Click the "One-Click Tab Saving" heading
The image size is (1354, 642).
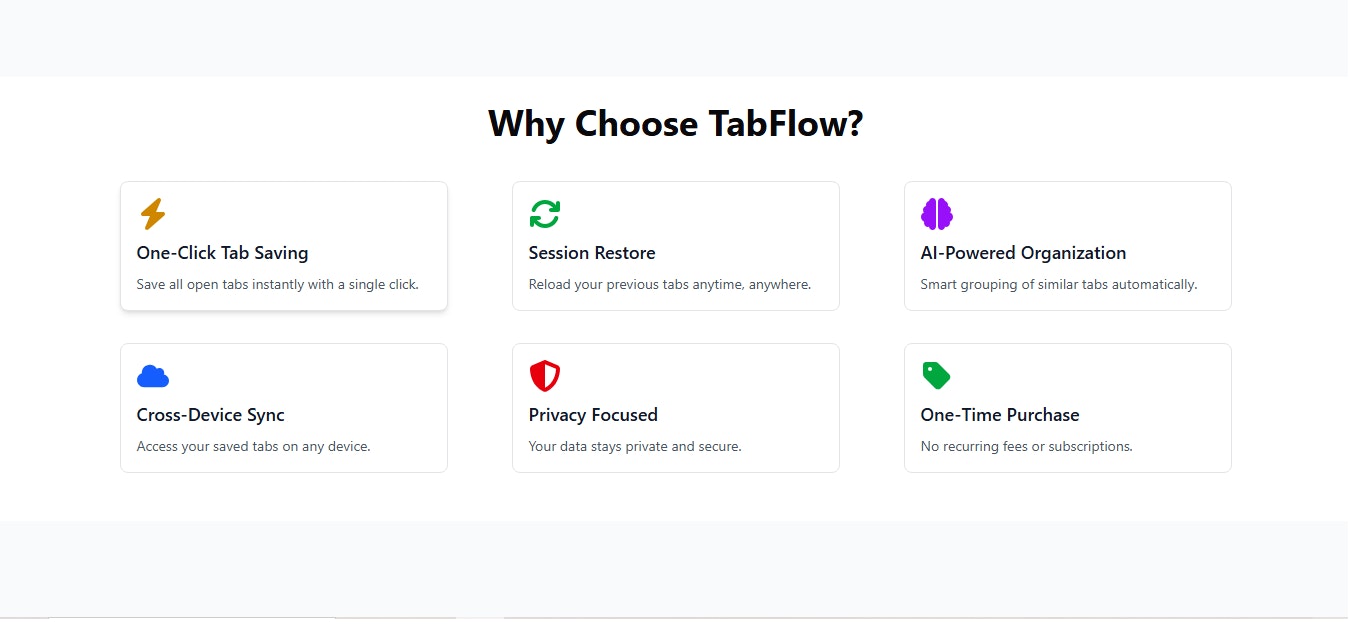pyautogui.click(x=222, y=253)
